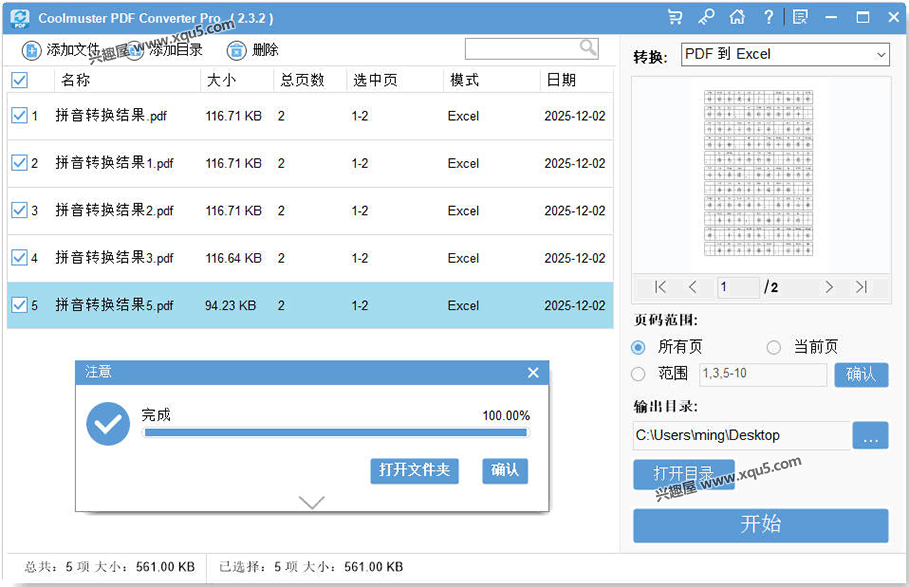Click the browse output directory button
The height and width of the screenshot is (587, 909).
tap(871, 435)
